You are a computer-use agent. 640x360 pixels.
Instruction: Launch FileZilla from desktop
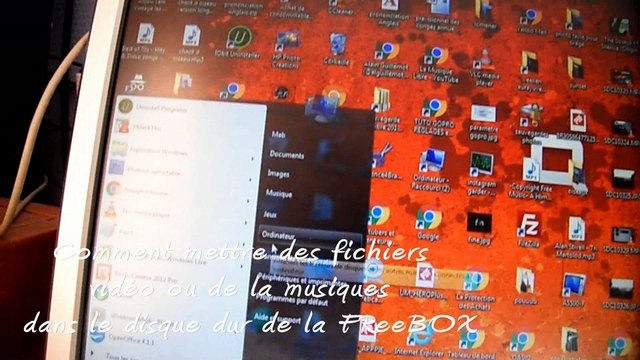pos(529,229)
